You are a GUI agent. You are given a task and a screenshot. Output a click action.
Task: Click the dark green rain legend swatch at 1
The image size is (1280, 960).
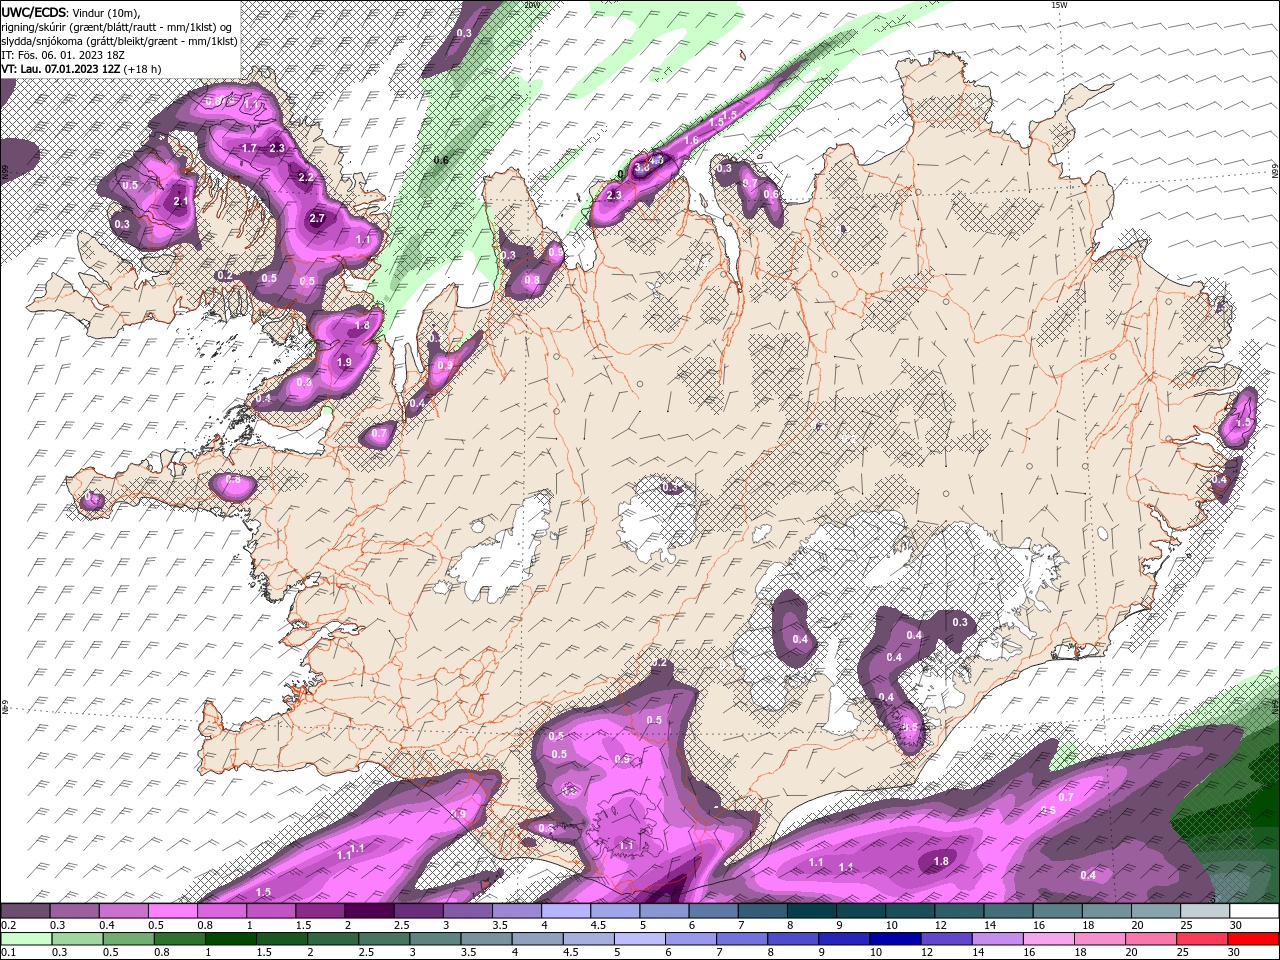(230, 939)
